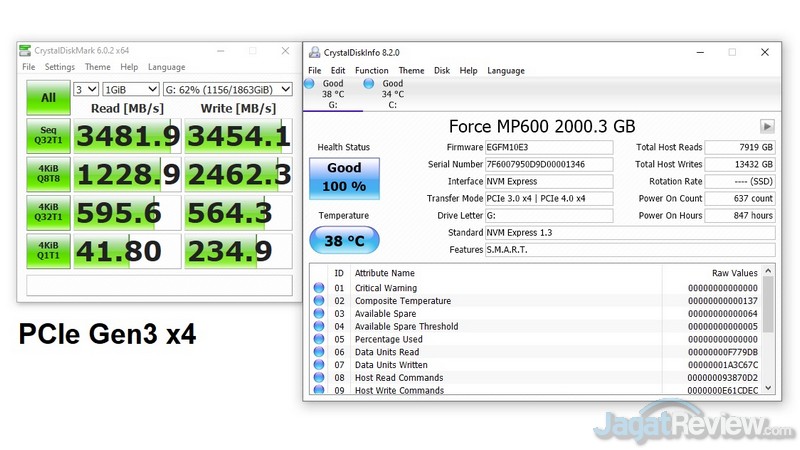Select the G: disk tab
Image resolution: width=800 pixels, height=450 pixels.
point(333,94)
